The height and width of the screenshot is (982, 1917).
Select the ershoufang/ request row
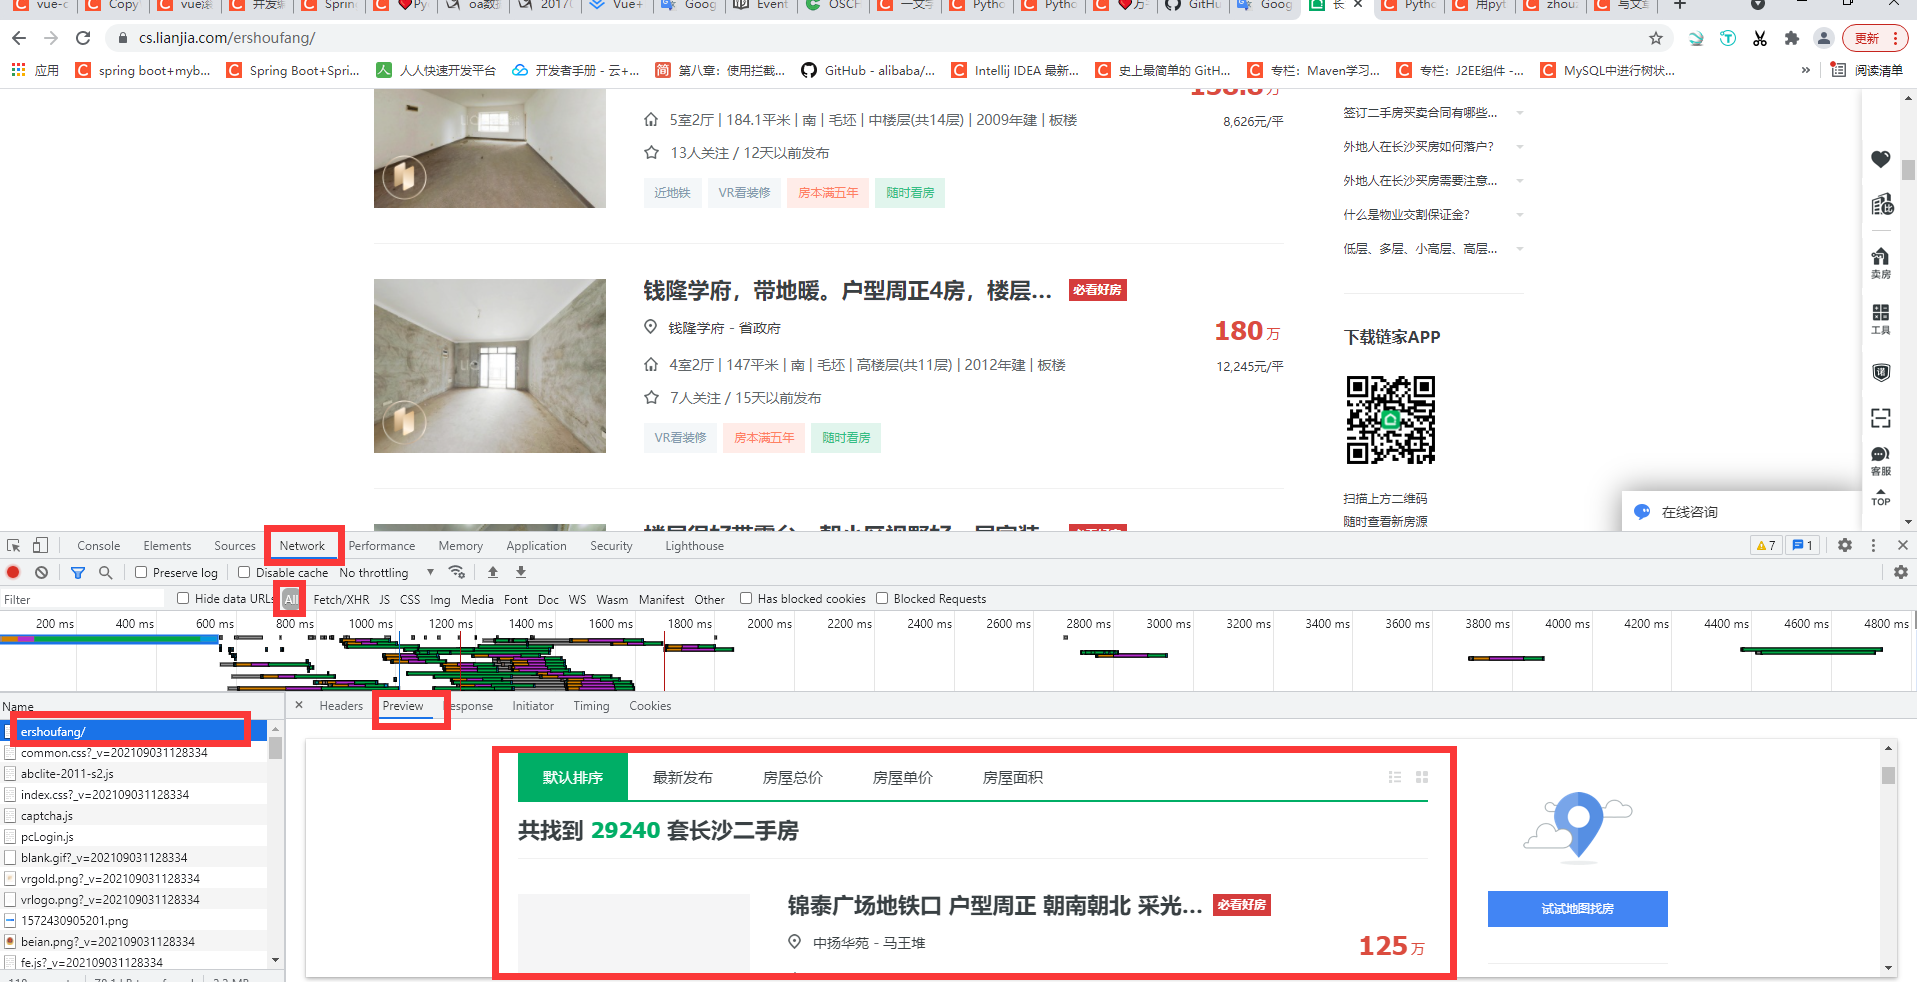(134, 731)
